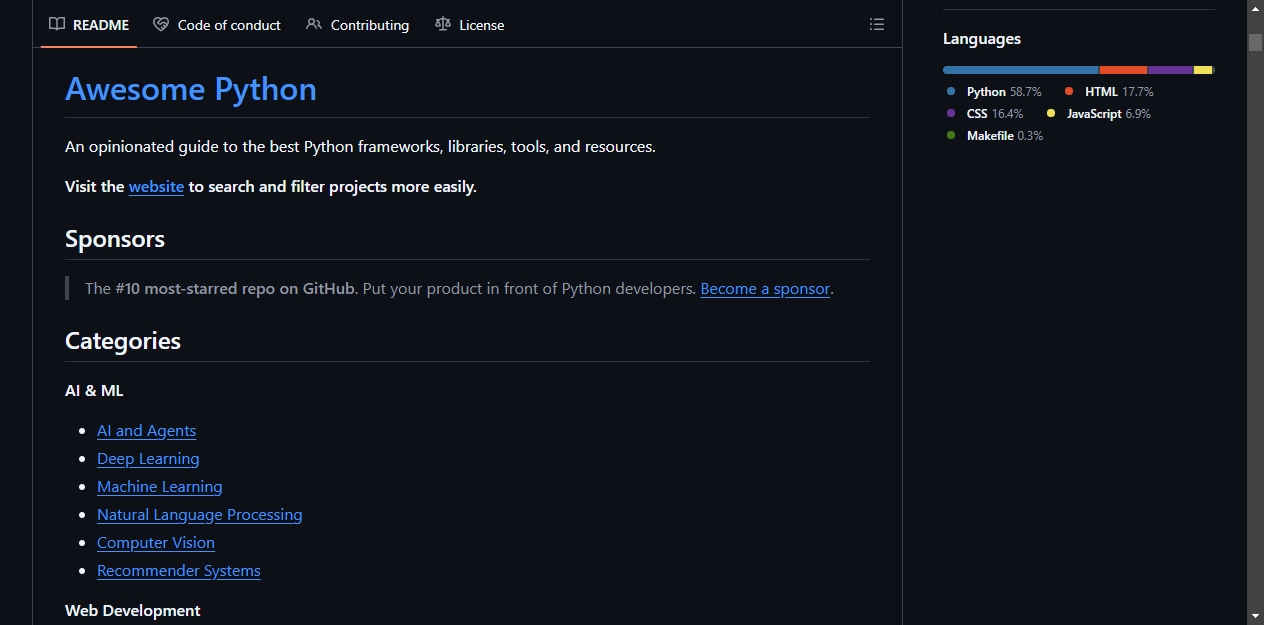
Task: Click the '#10 most-starred repo on GitHub' text
Action: point(235,289)
